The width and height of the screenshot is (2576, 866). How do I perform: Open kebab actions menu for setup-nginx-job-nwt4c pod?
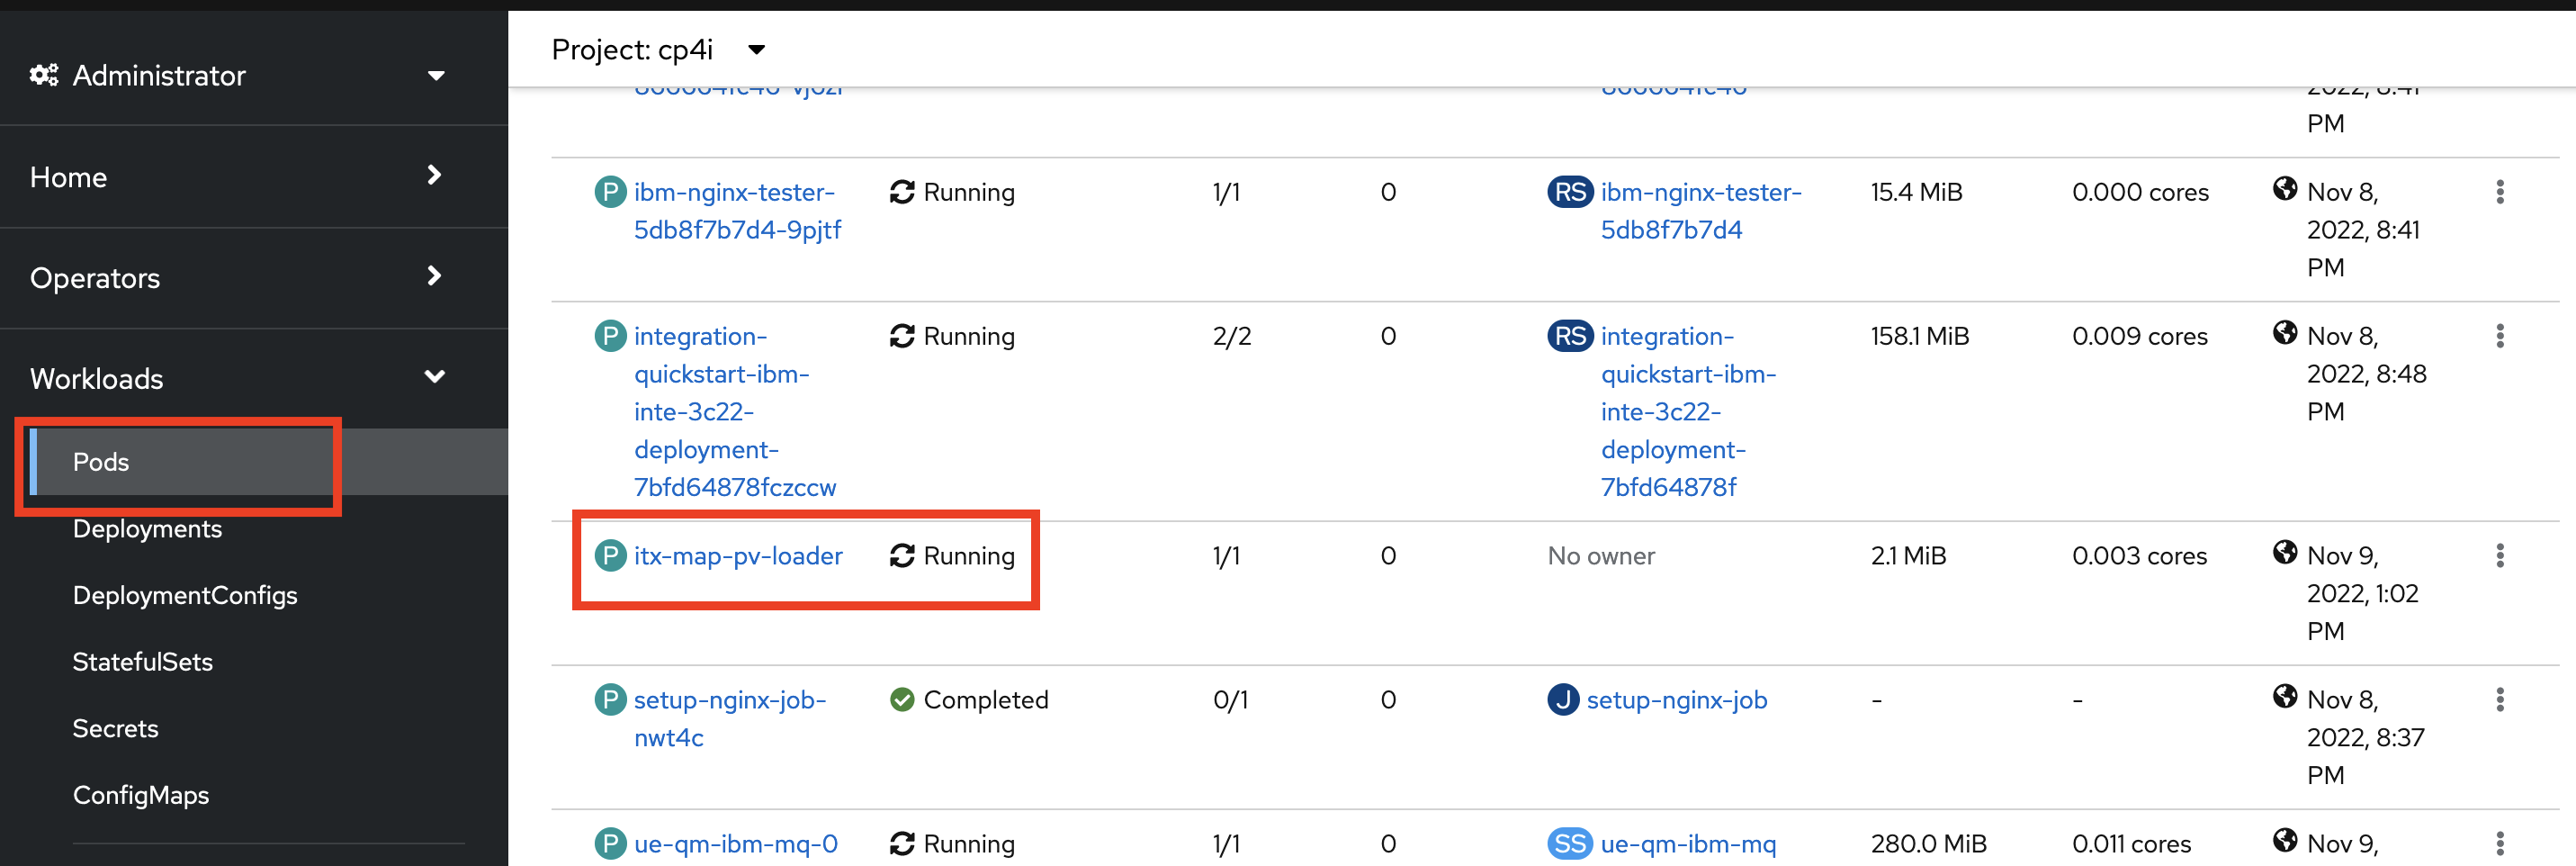click(2500, 700)
